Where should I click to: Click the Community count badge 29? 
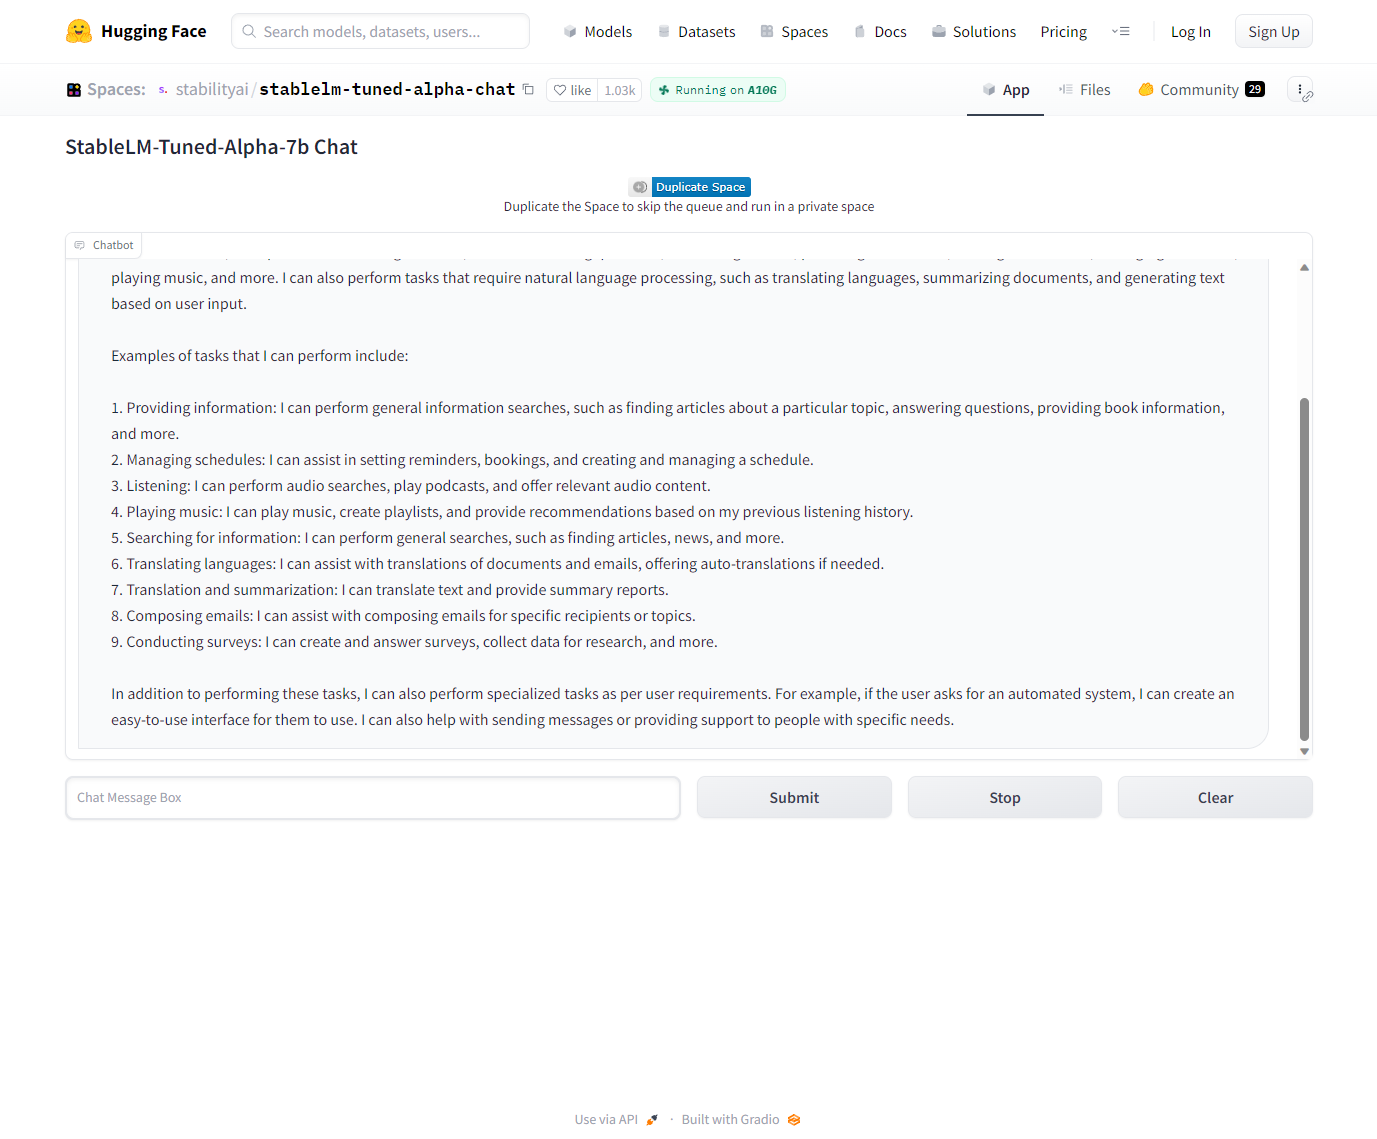click(x=1255, y=89)
